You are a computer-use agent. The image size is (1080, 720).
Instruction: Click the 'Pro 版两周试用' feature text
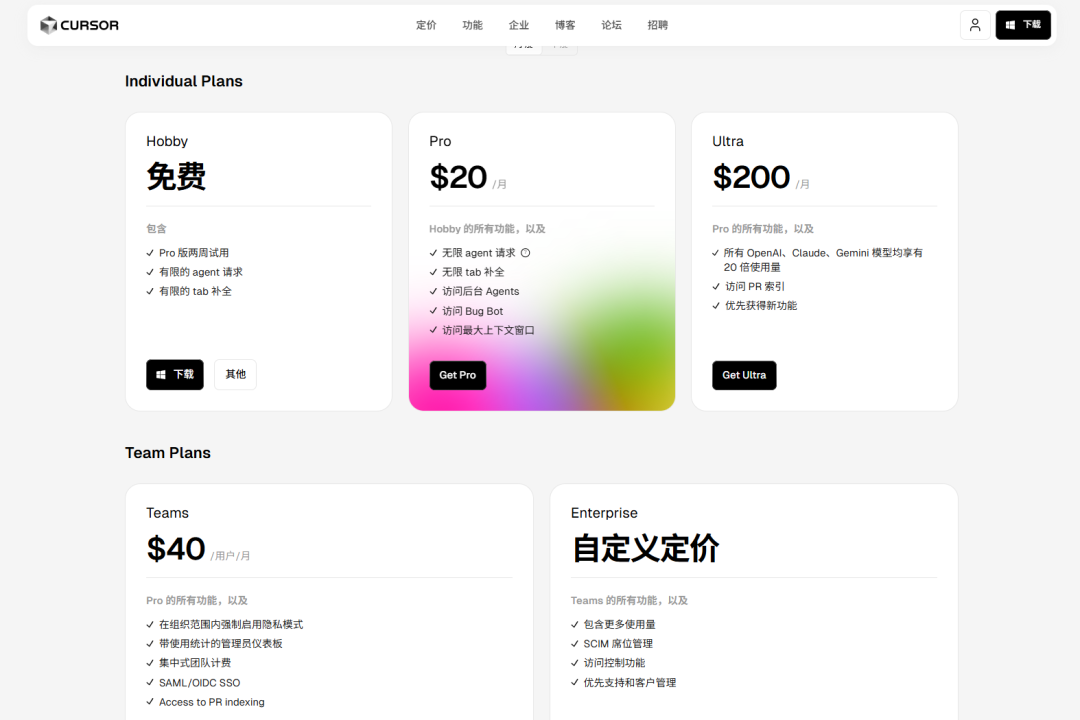[194, 253]
